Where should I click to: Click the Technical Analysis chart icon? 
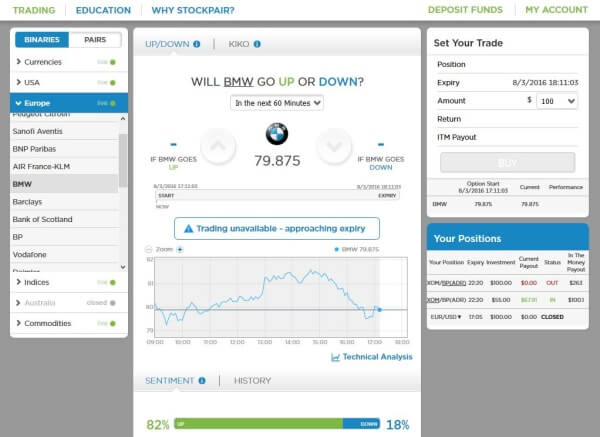point(335,357)
